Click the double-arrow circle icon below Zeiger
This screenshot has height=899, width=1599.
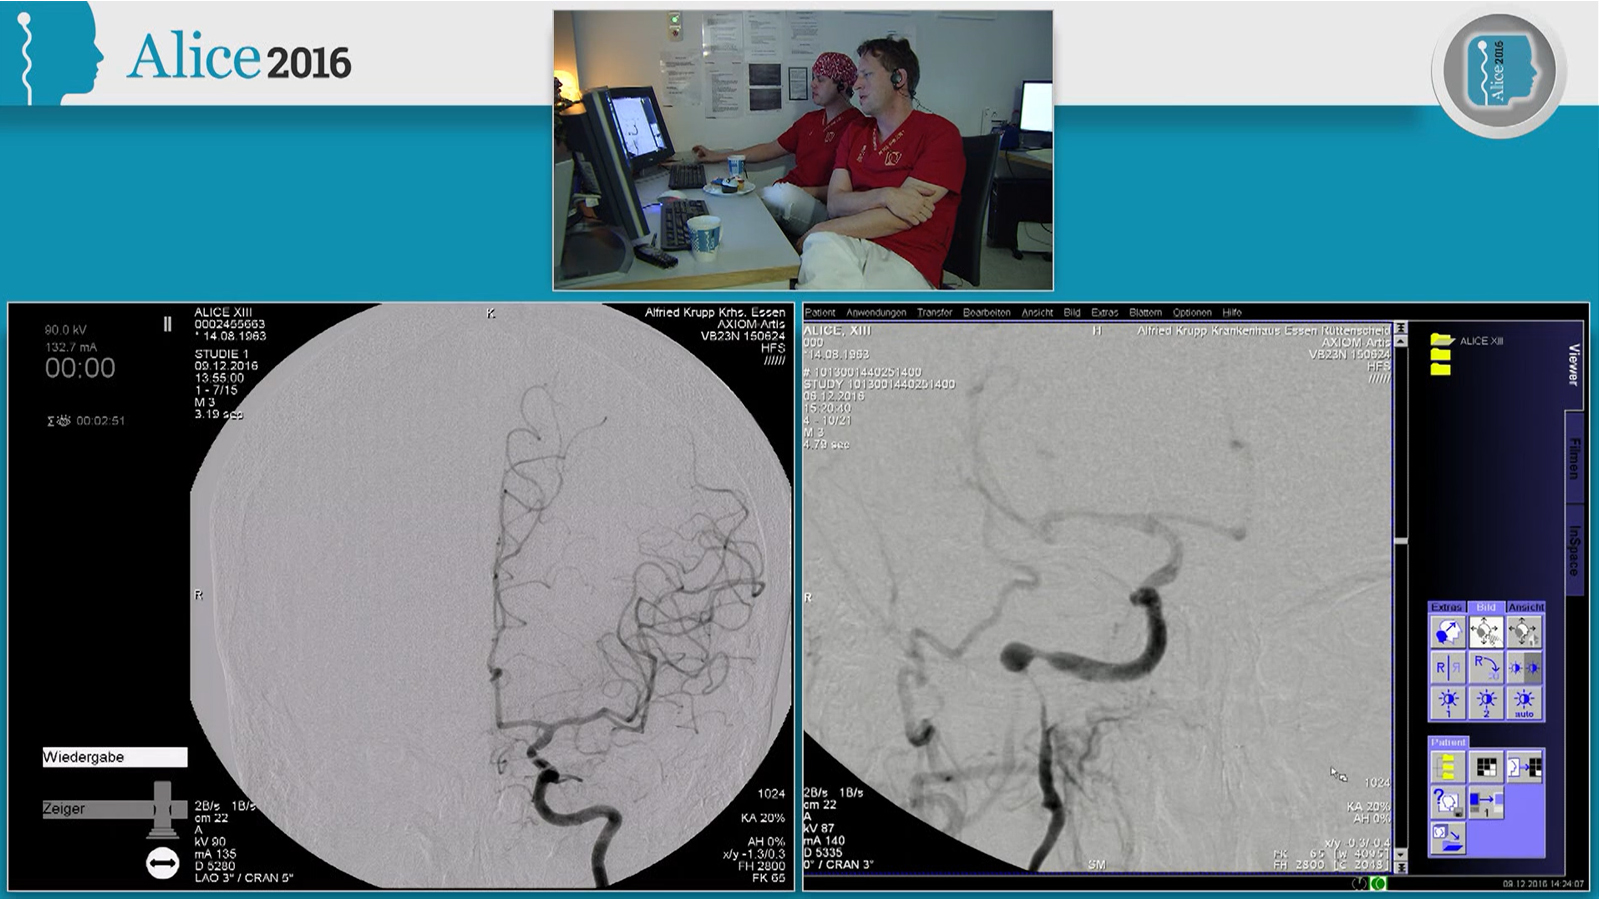point(162,863)
